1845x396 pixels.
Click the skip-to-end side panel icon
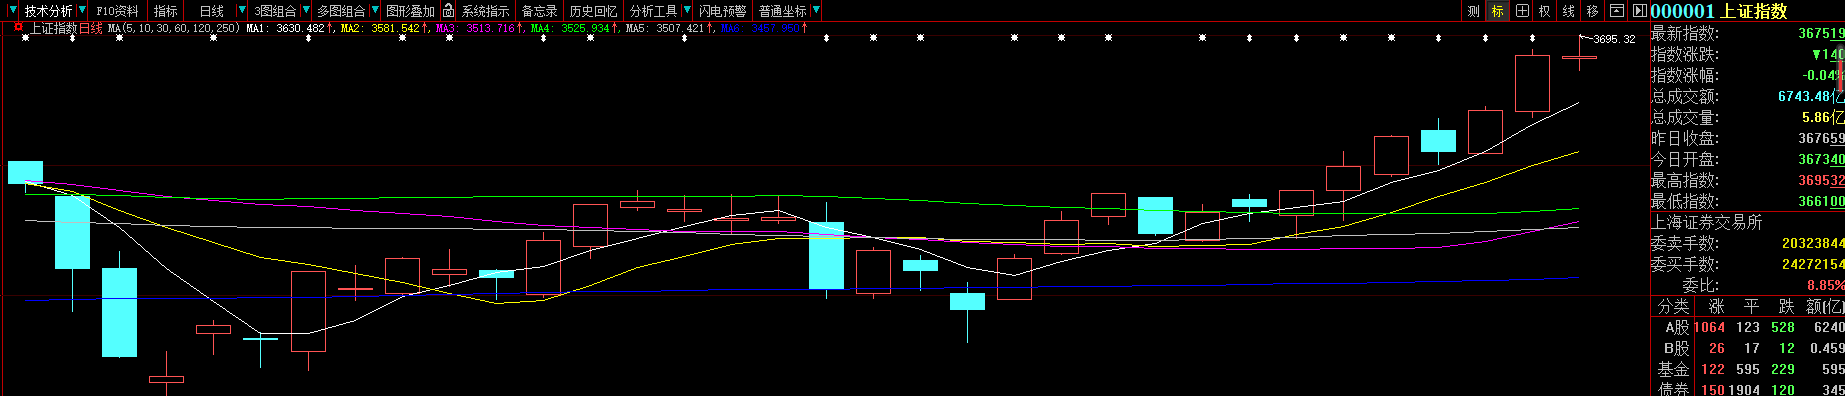pyautogui.click(x=1639, y=11)
